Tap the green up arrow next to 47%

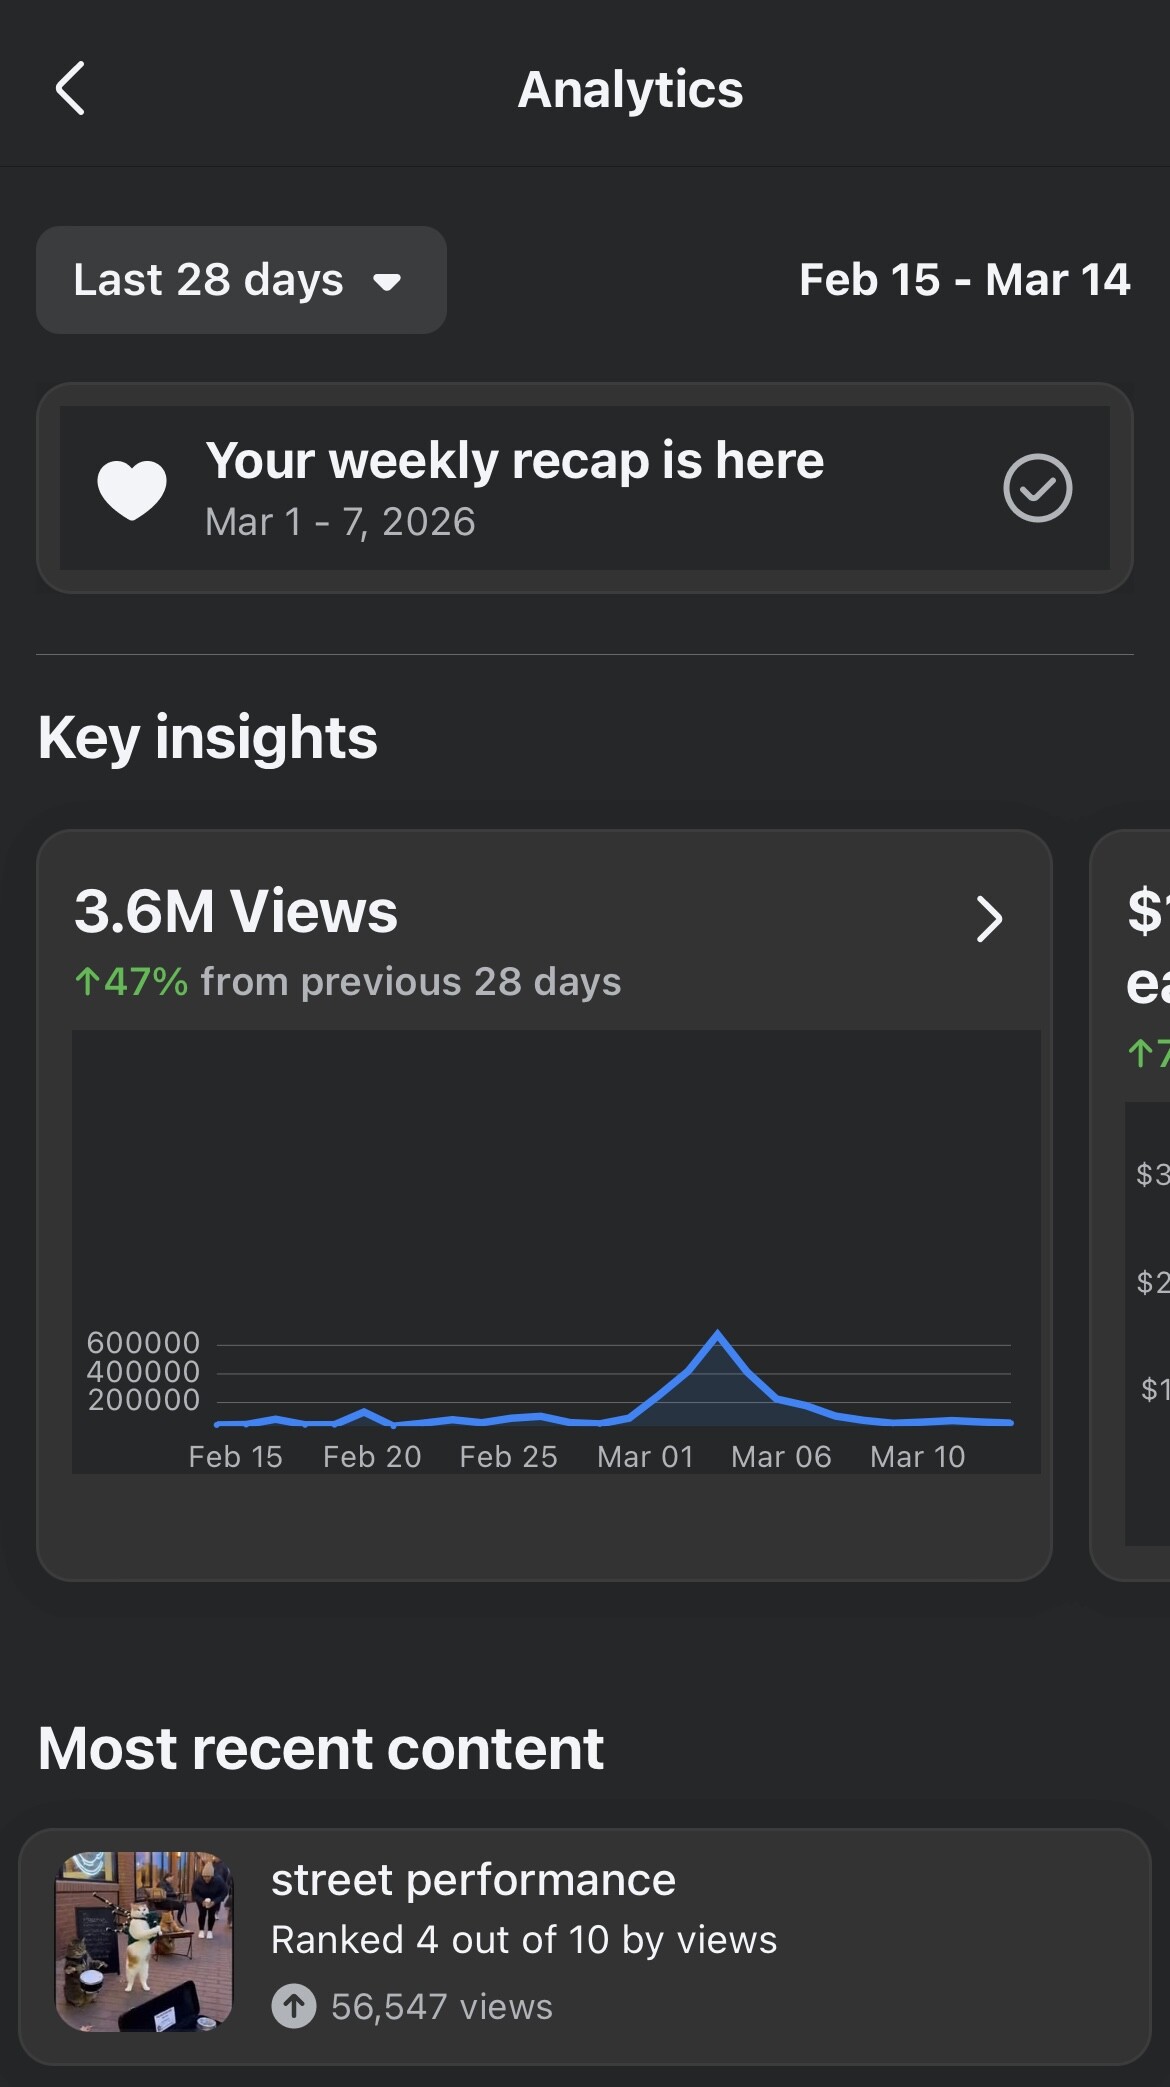(x=87, y=982)
